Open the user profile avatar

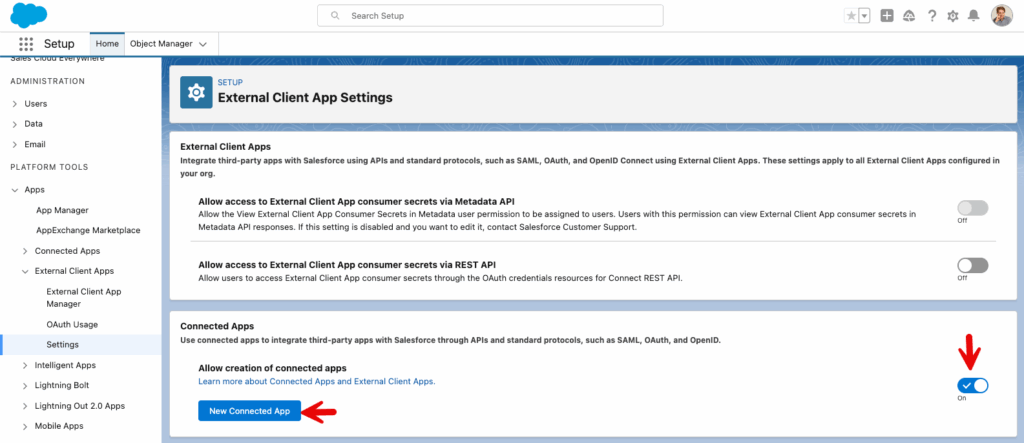[x=1001, y=16]
